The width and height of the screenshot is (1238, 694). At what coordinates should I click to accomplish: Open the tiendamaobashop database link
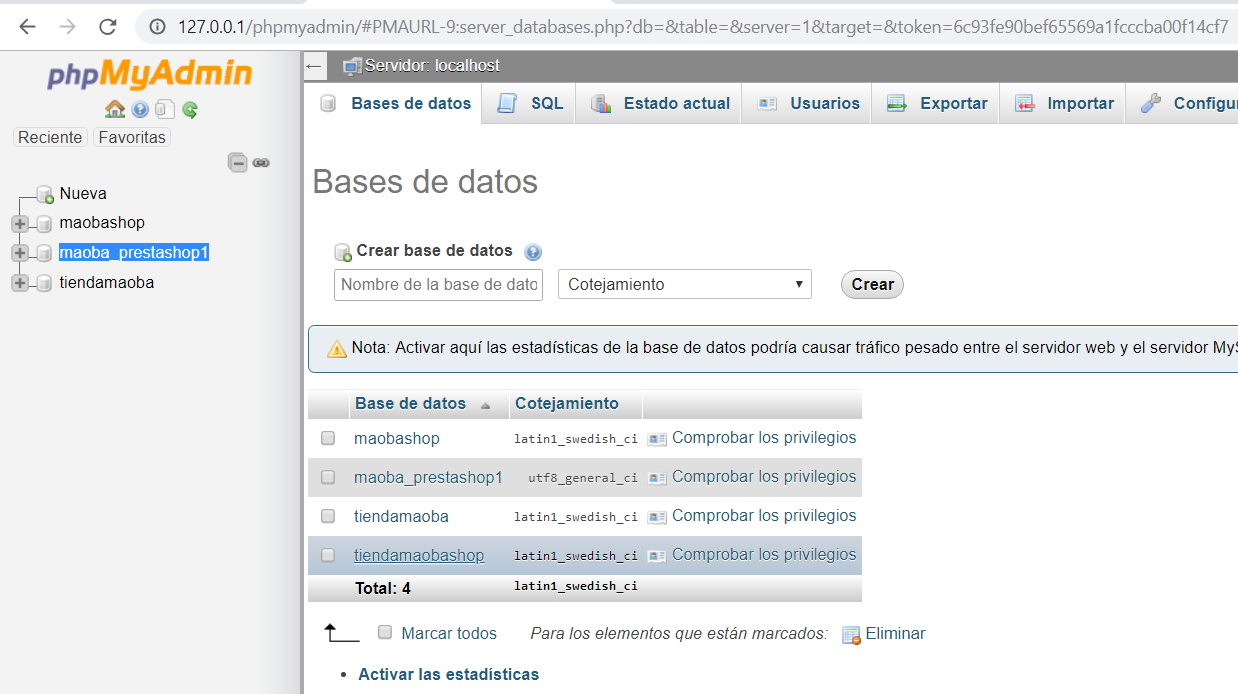tap(419, 555)
